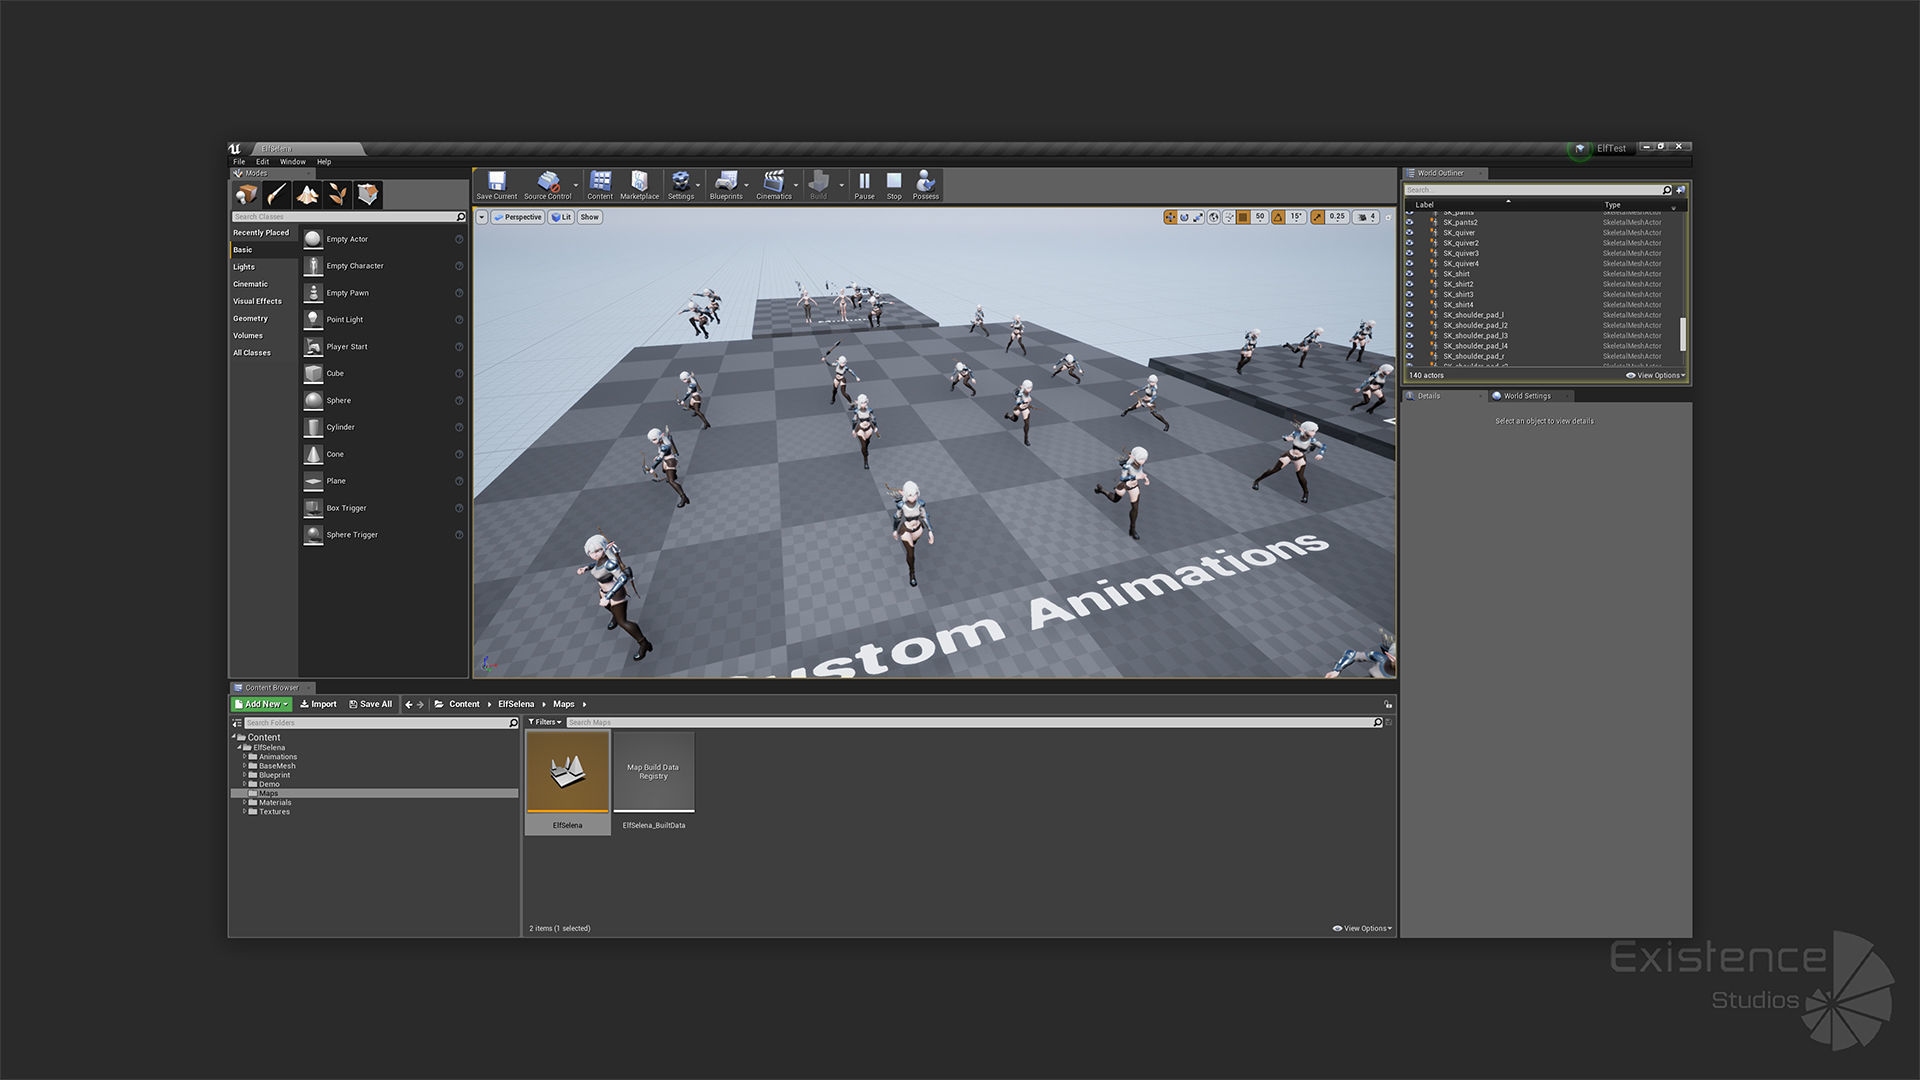This screenshot has width=1920, height=1080.
Task: Toggle grid snapping in the viewport toolbar
Action: click(1243, 217)
